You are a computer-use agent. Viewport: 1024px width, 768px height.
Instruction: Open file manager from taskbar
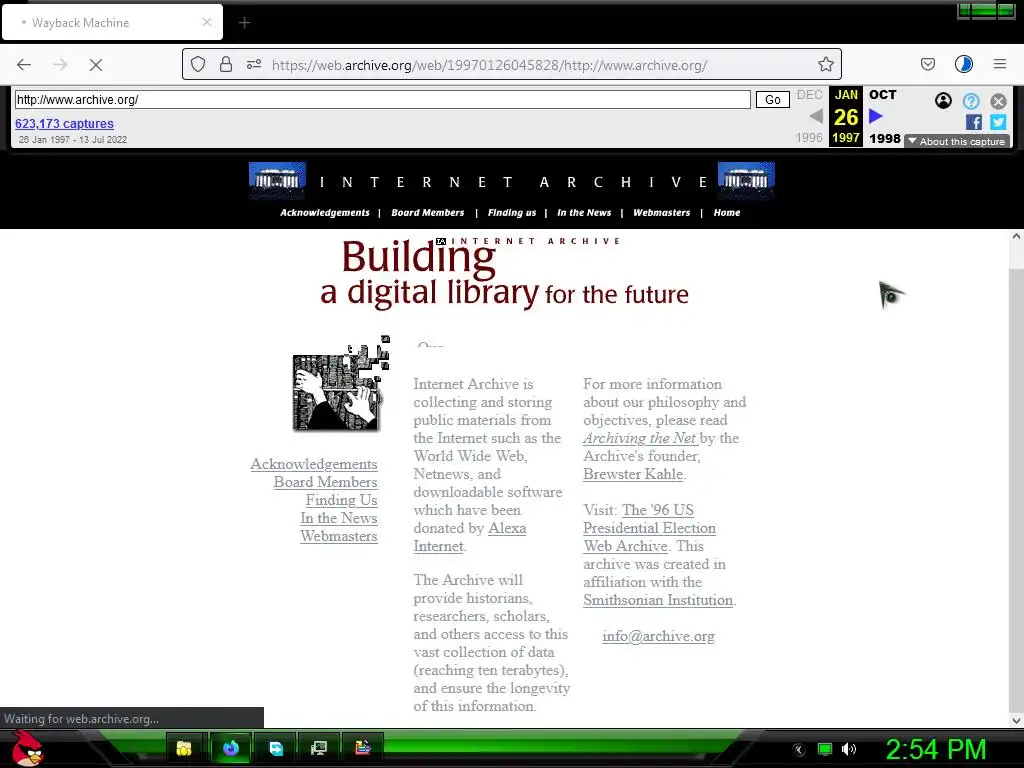(x=184, y=748)
